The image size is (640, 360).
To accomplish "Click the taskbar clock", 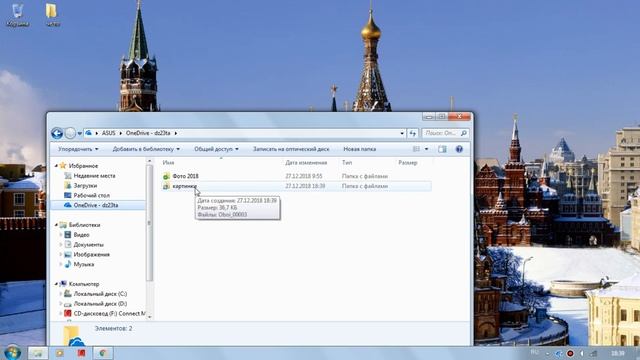I will click(618, 353).
